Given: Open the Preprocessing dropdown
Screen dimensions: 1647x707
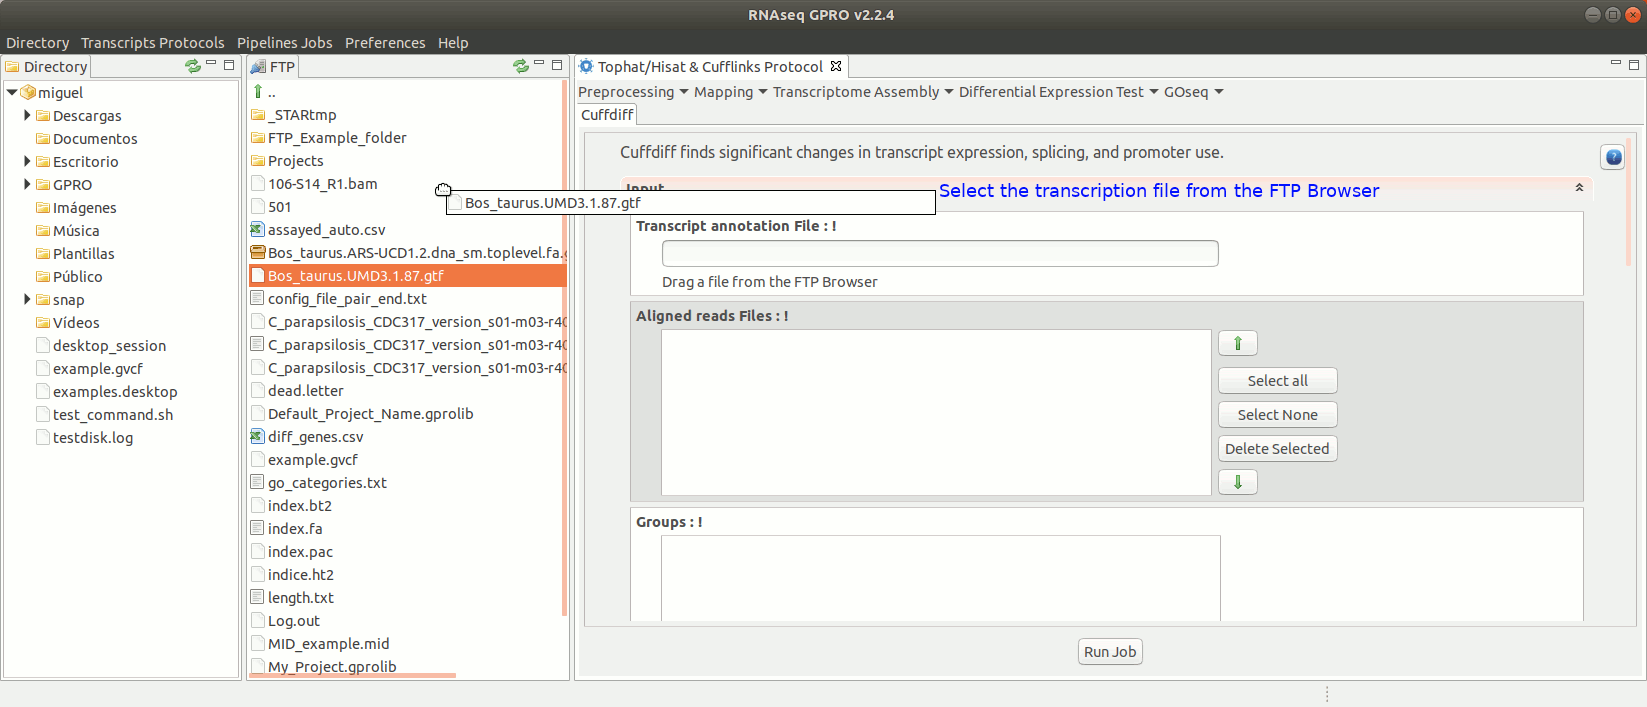Looking at the screenshot, I should click(x=633, y=92).
